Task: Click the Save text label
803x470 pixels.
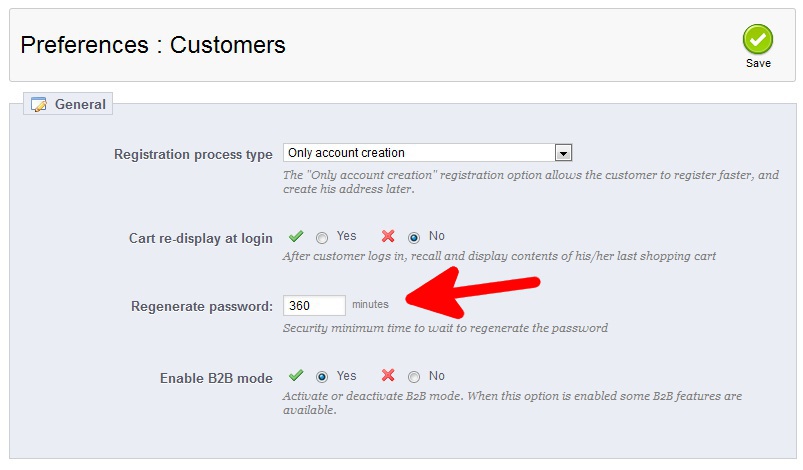Action: 758,64
